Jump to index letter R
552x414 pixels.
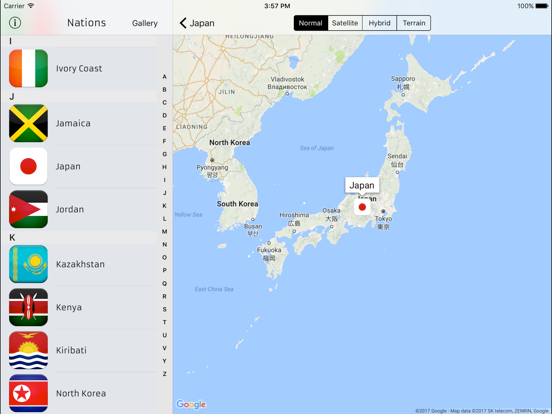pos(164,296)
